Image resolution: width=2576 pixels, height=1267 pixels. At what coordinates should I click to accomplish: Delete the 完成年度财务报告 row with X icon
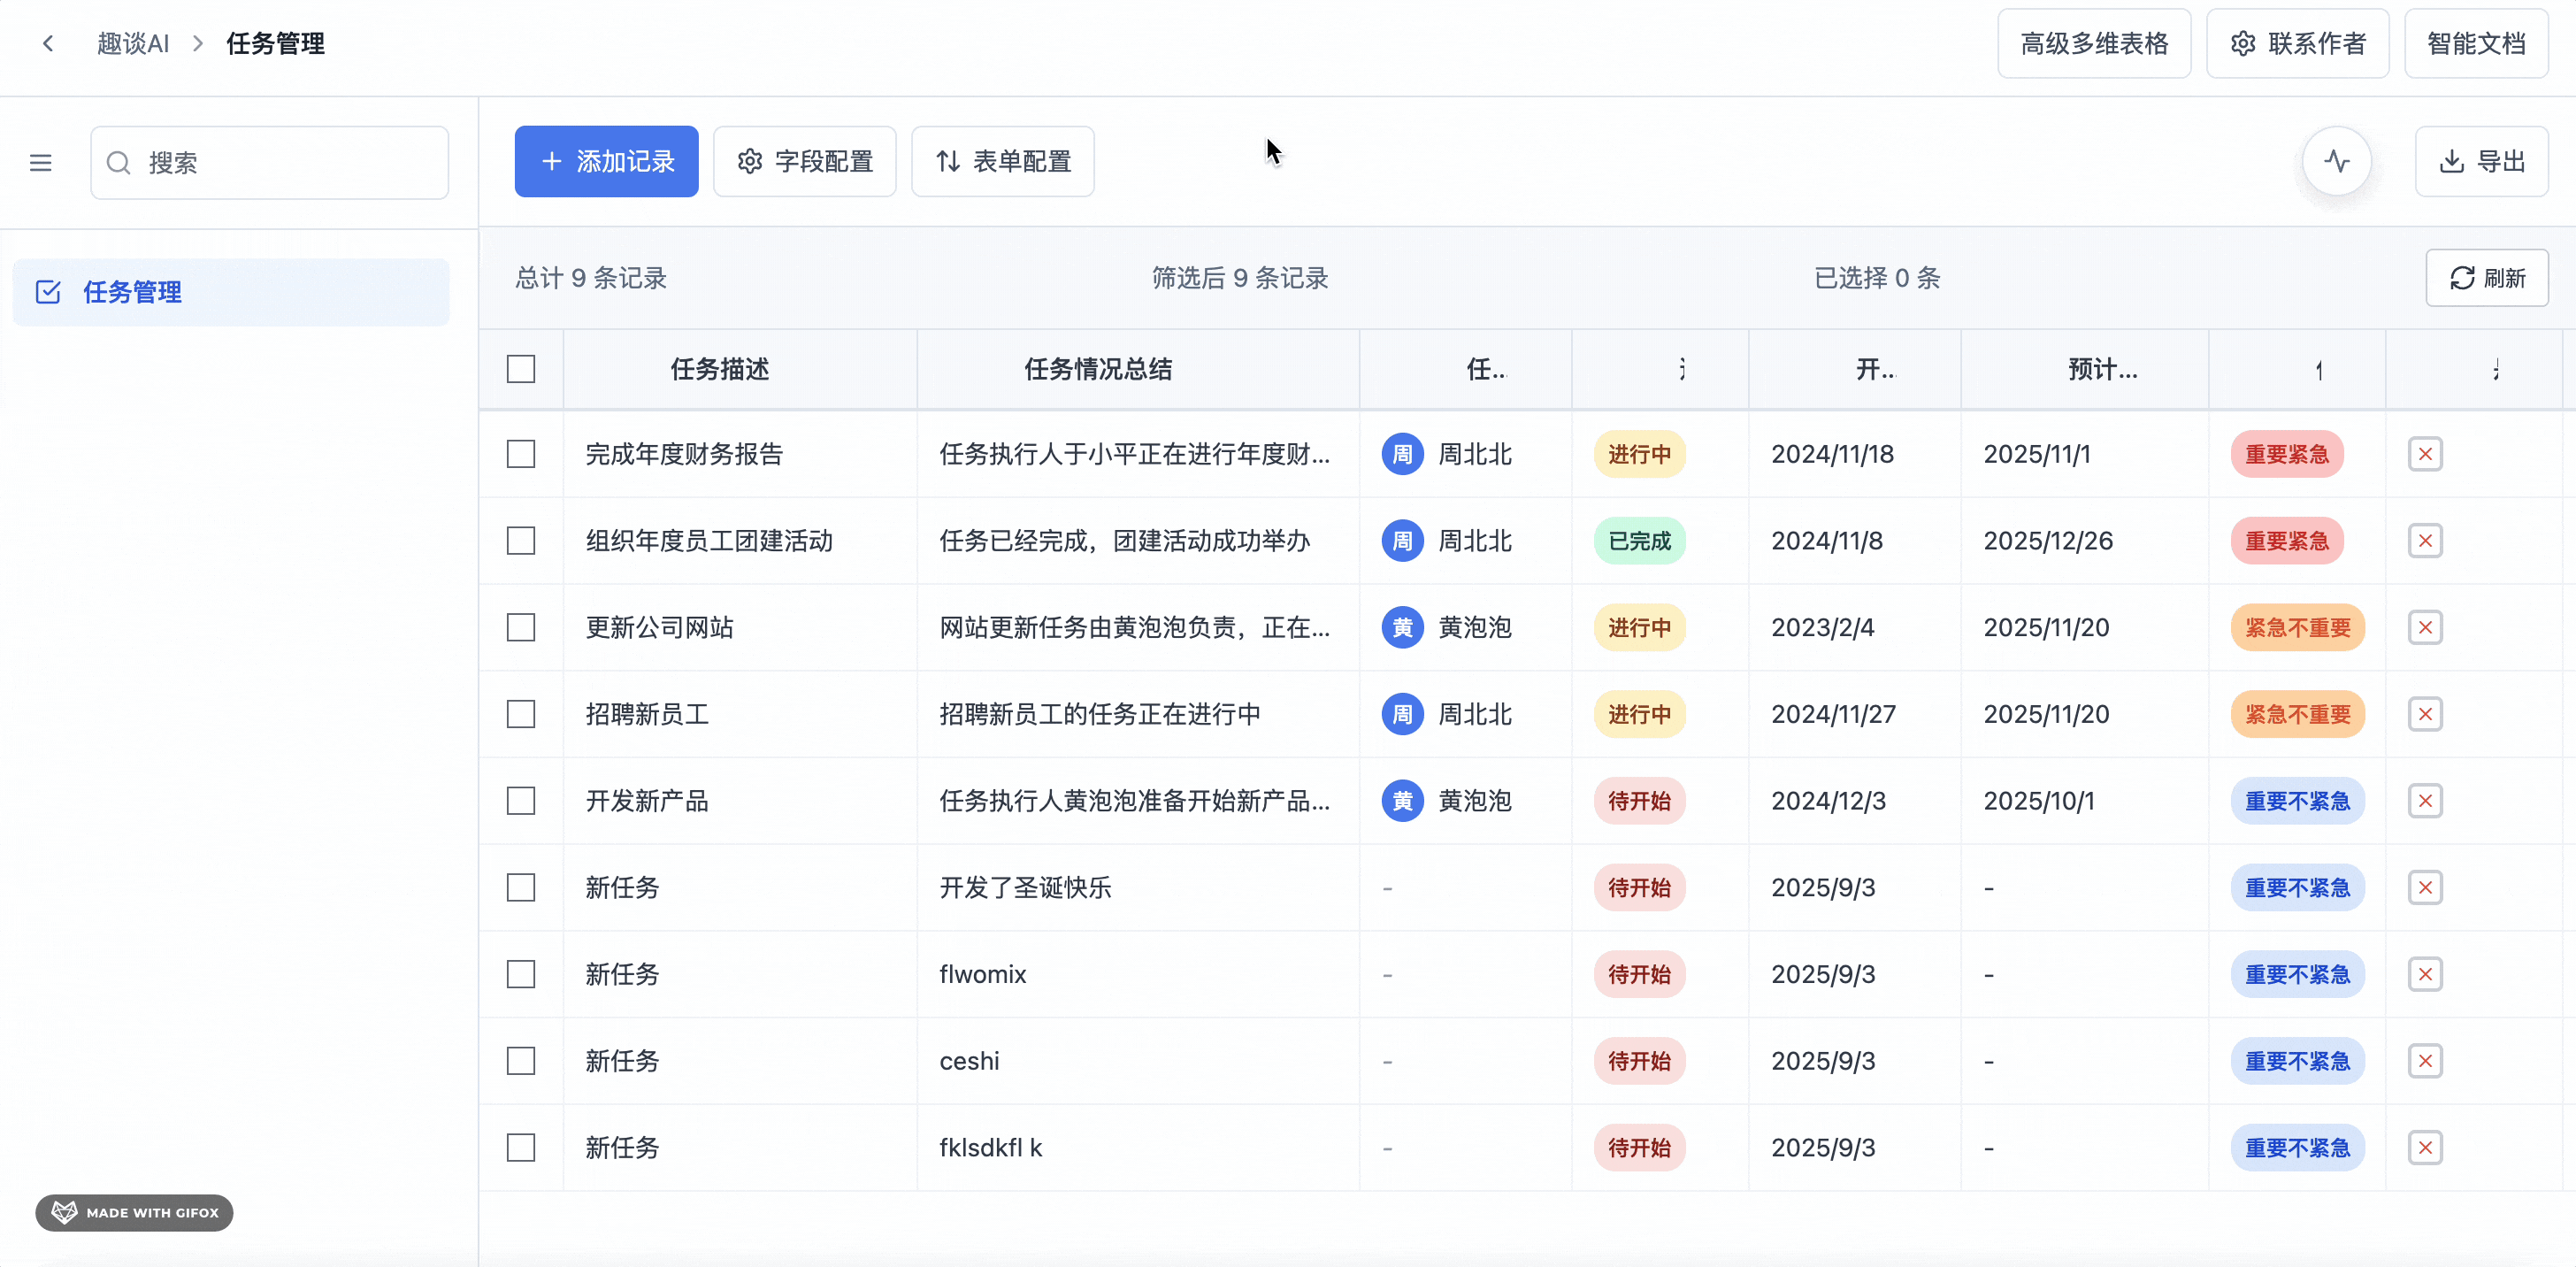click(x=2425, y=454)
